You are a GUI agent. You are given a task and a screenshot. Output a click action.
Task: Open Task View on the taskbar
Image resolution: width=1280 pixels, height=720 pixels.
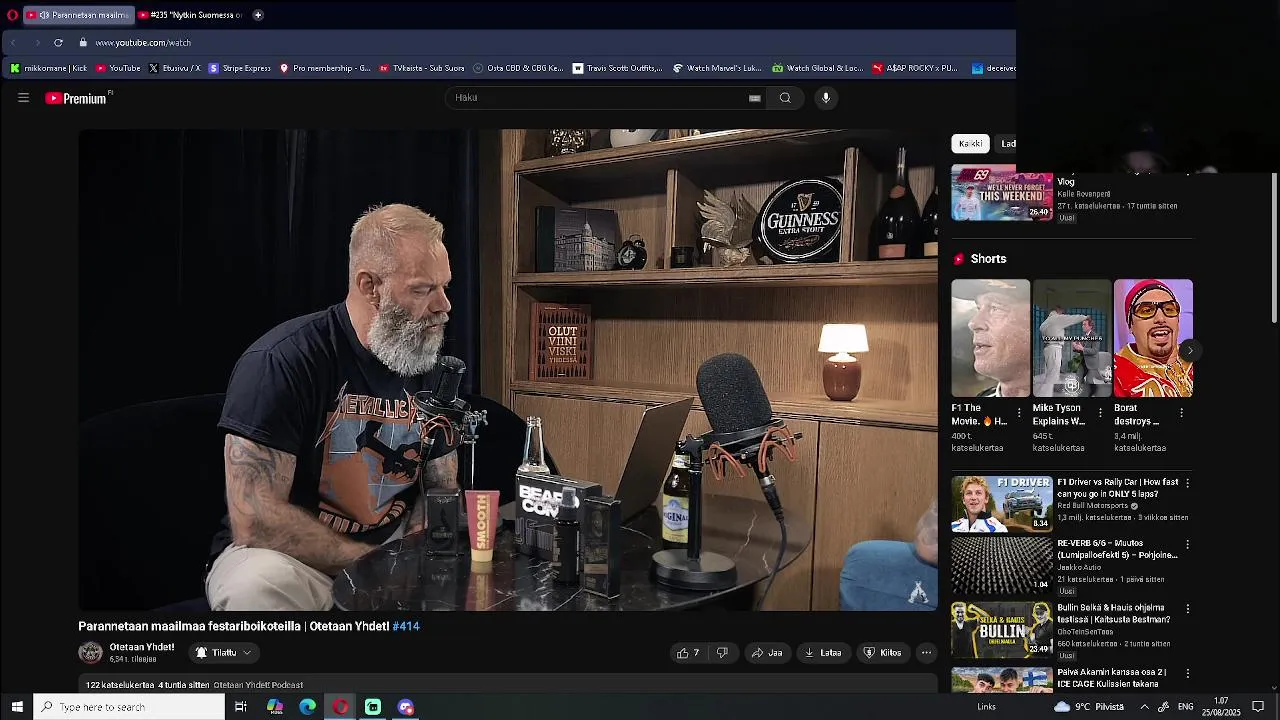(241, 707)
